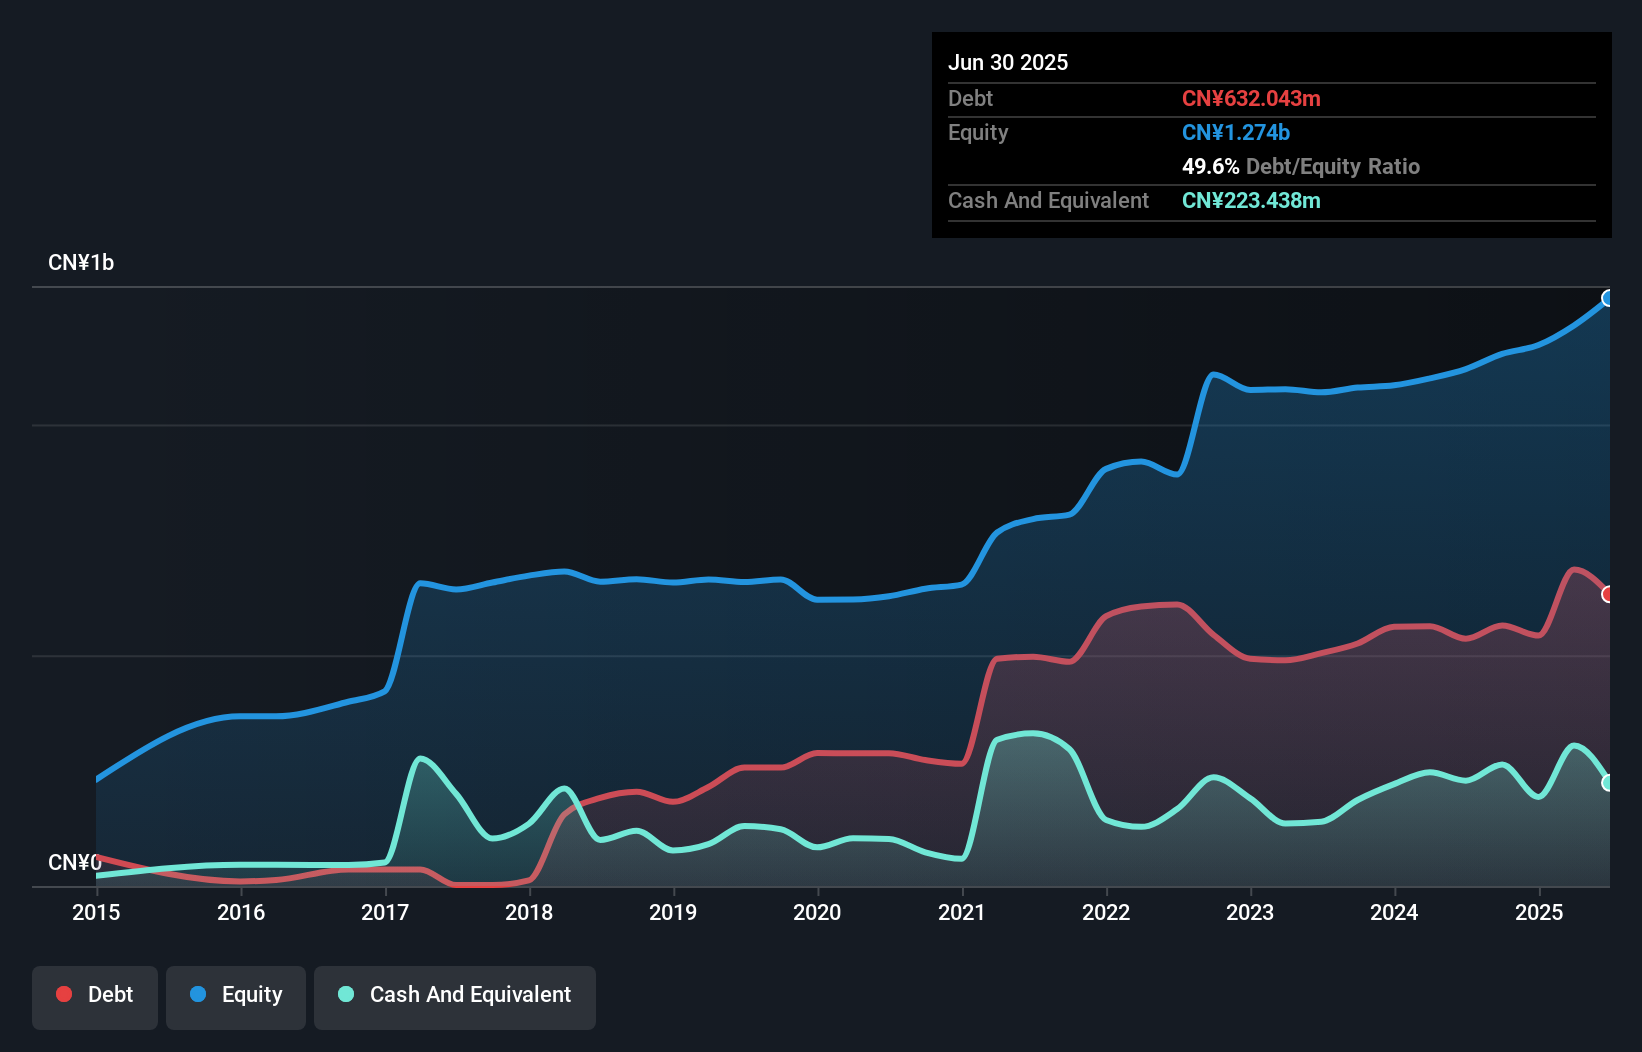Toggle the Cash And Equivalent legend button

coord(455,996)
